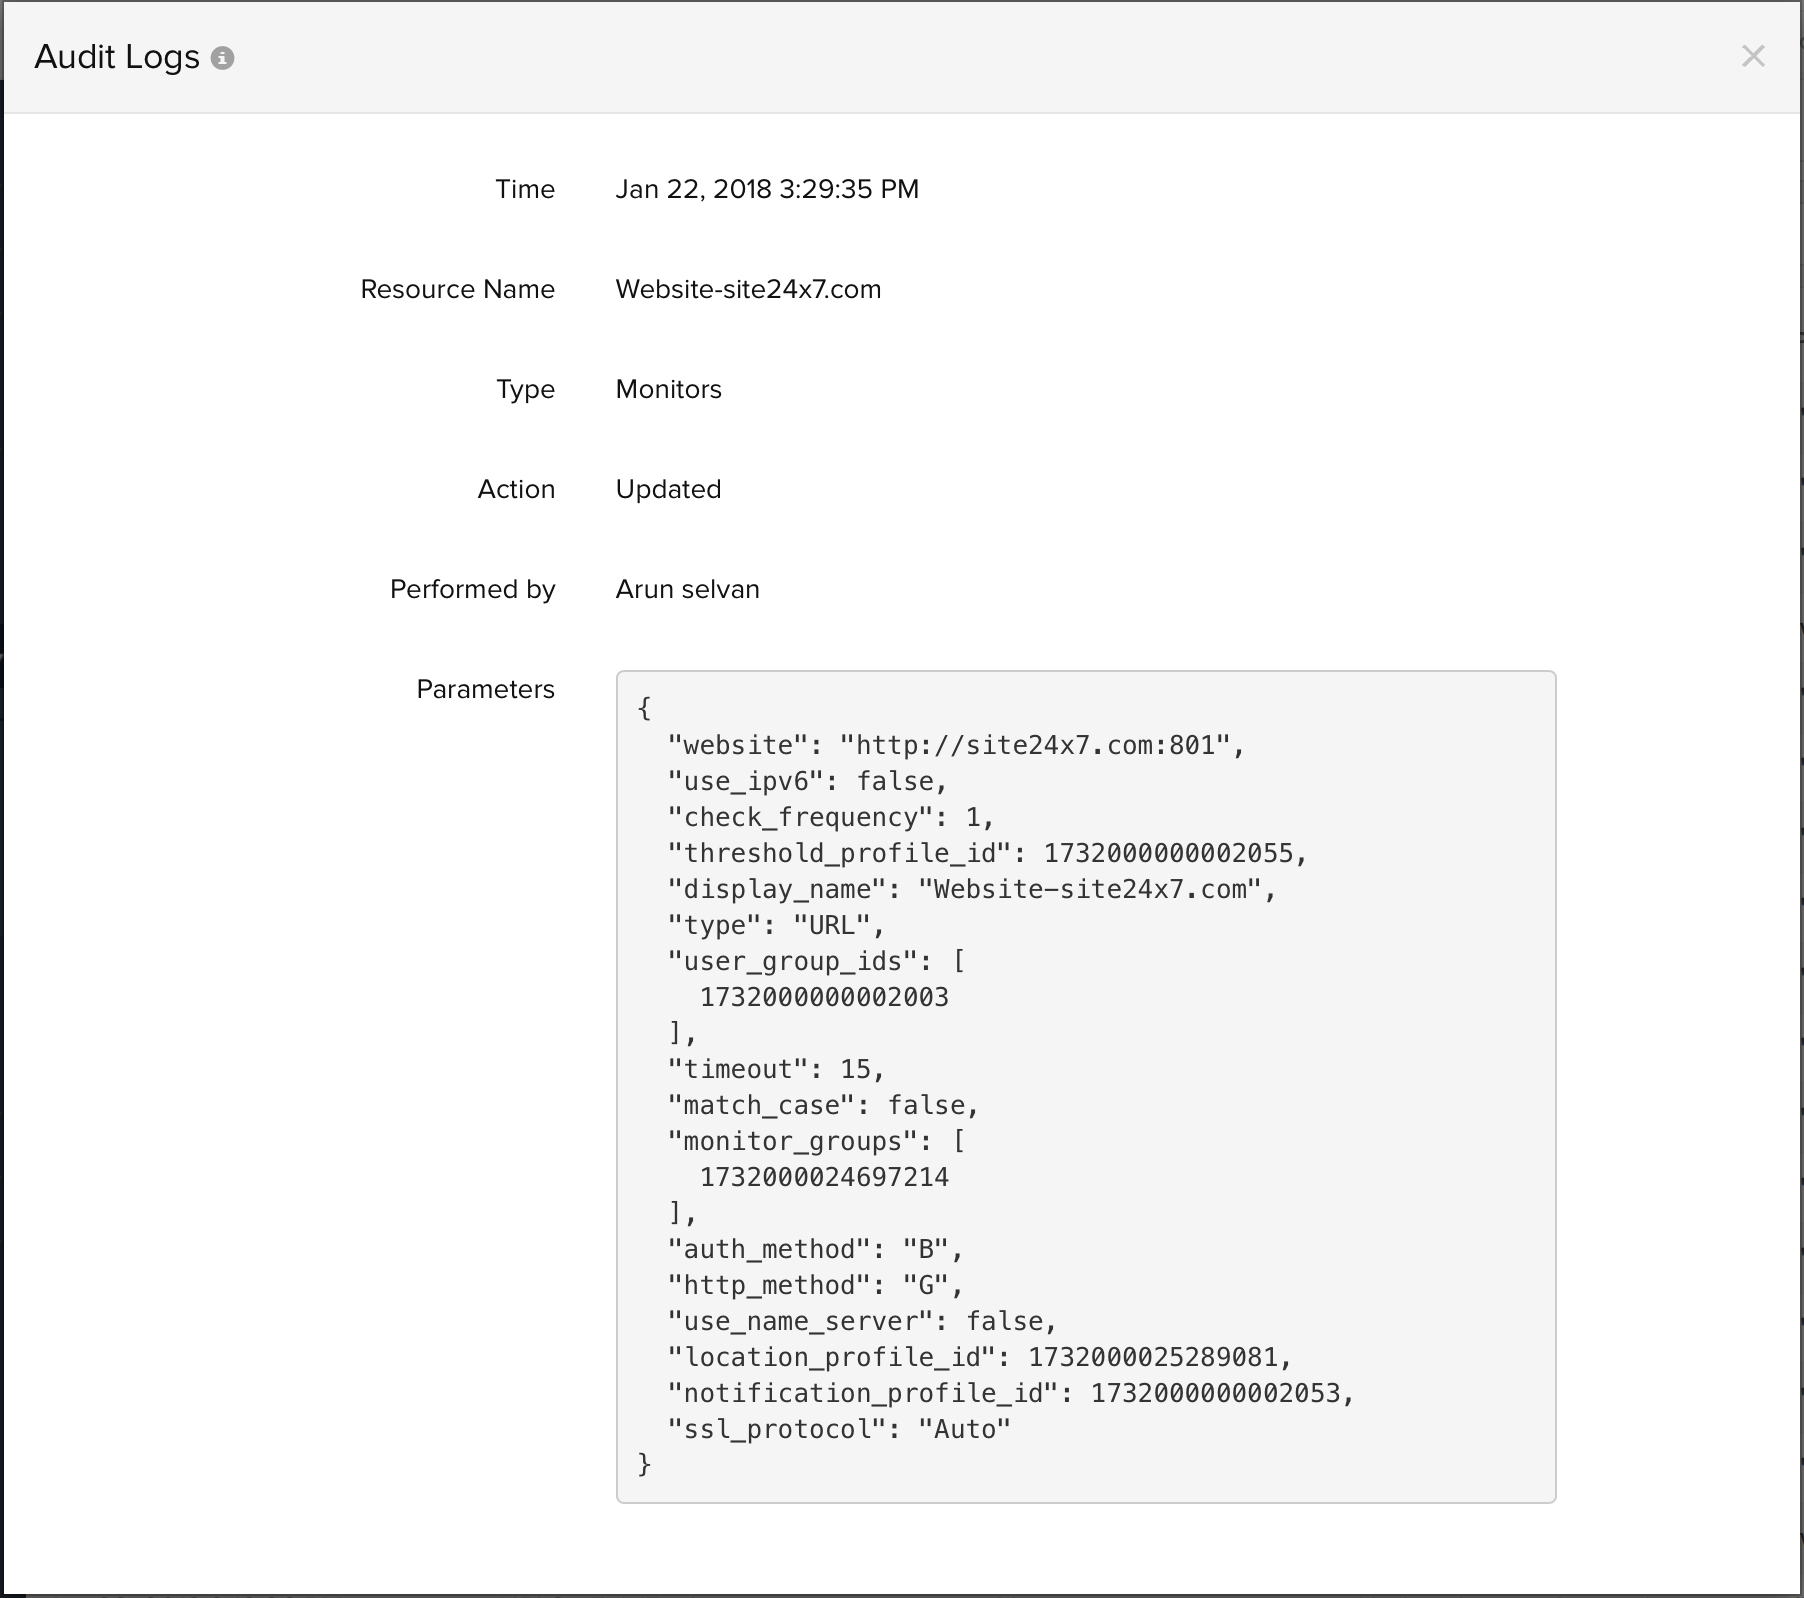This screenshot has height=1598, width=1804.
Task: Click the timestamp Jan 22, 2018 3:29:35 PM
Action: click(766, 189)
